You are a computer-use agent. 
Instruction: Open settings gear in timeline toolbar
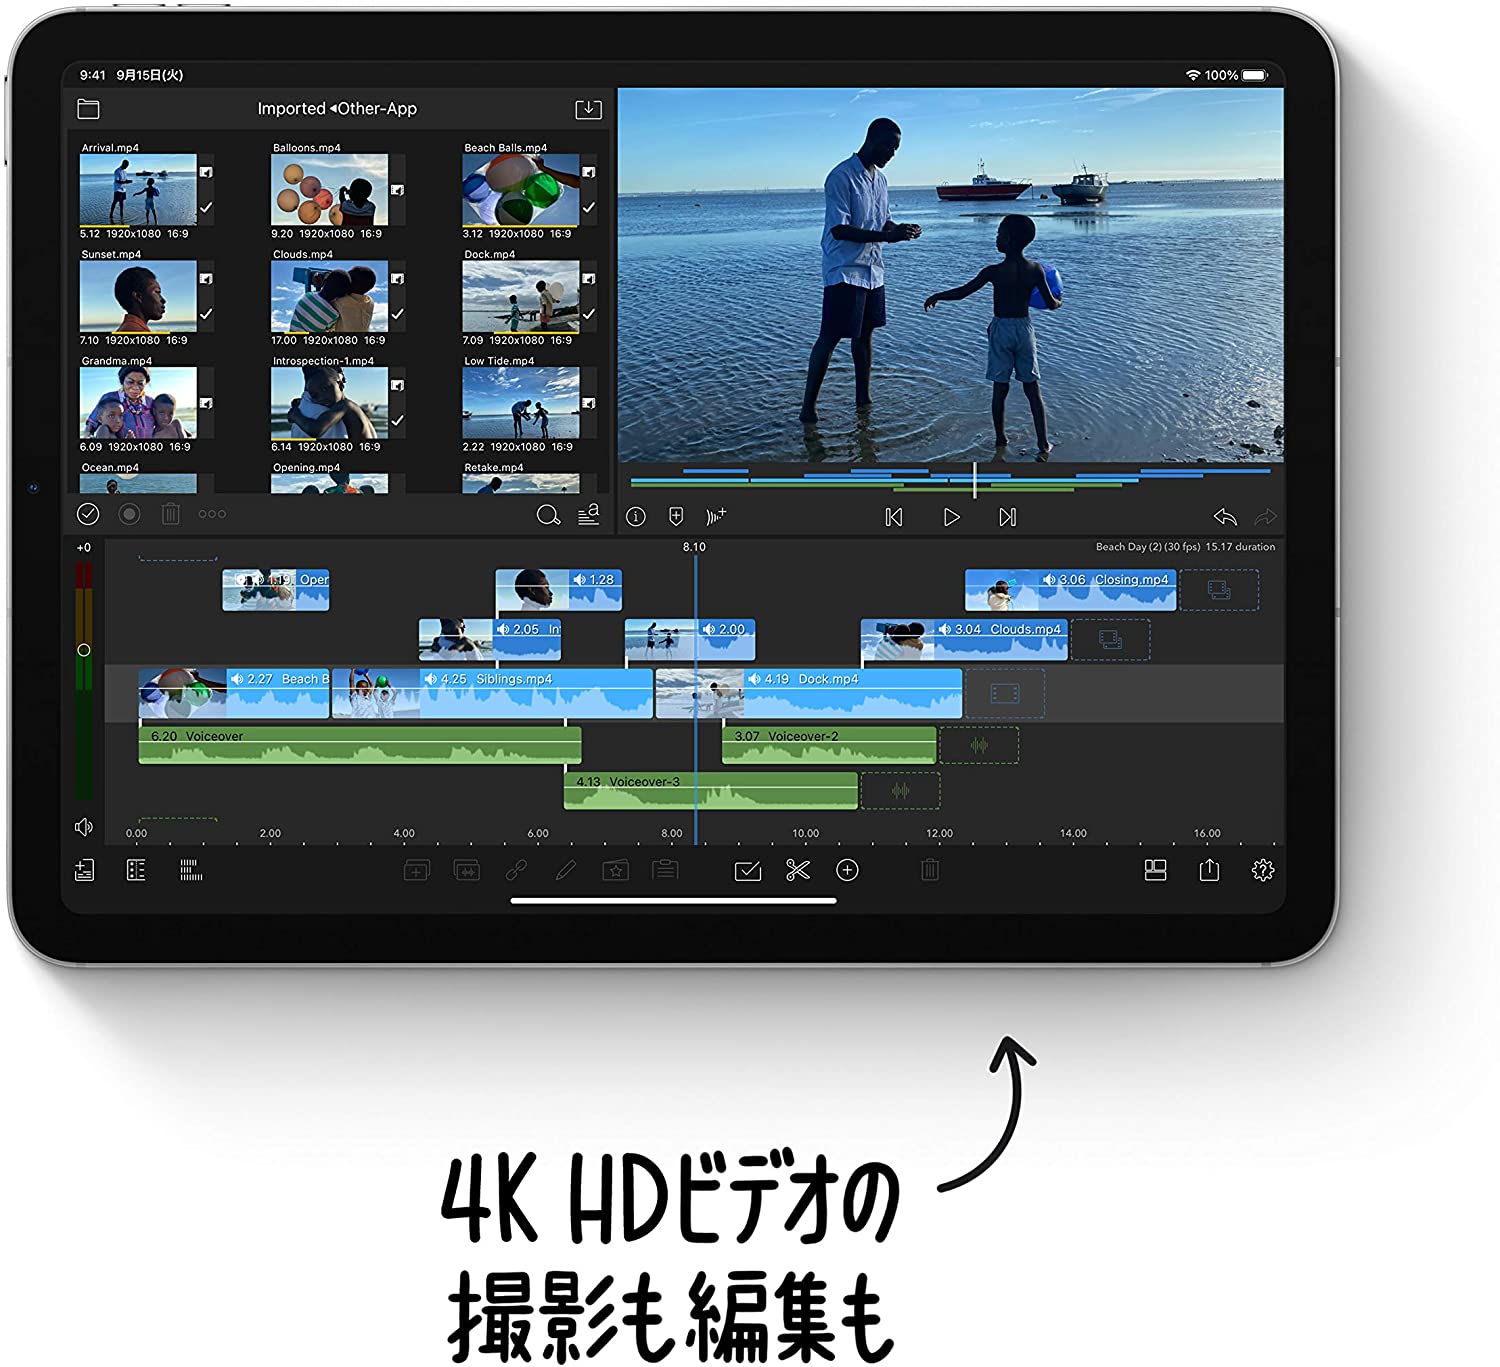click(x=1262, y=870)
